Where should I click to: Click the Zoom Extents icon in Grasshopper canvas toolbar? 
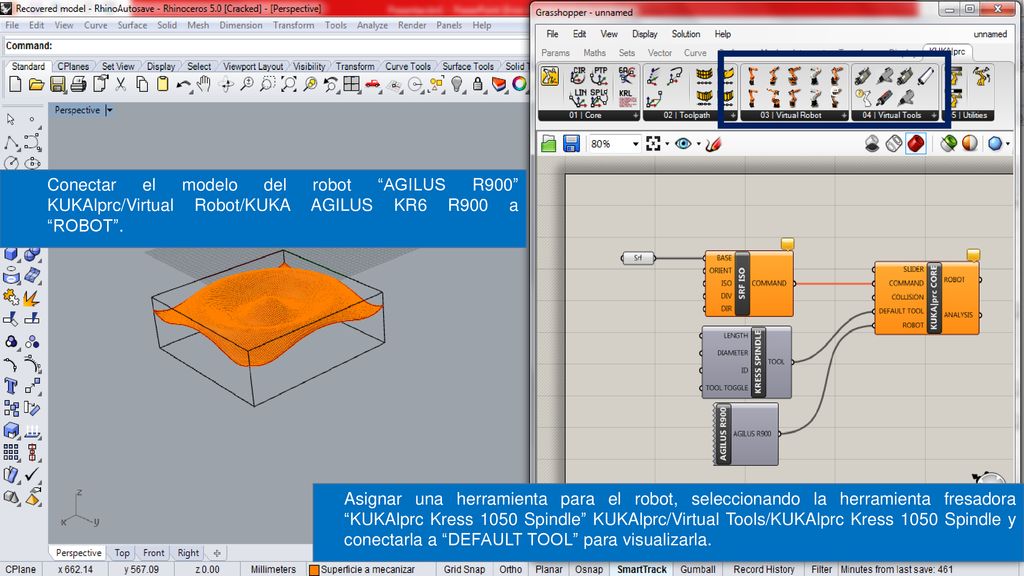tap(652, 144)
